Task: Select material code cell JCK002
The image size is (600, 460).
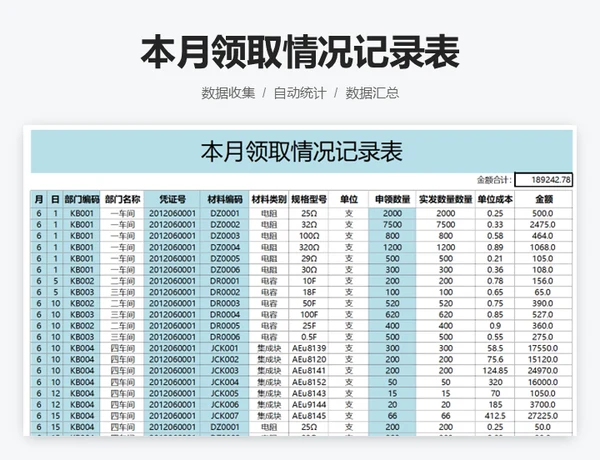Action: [225, 359]
